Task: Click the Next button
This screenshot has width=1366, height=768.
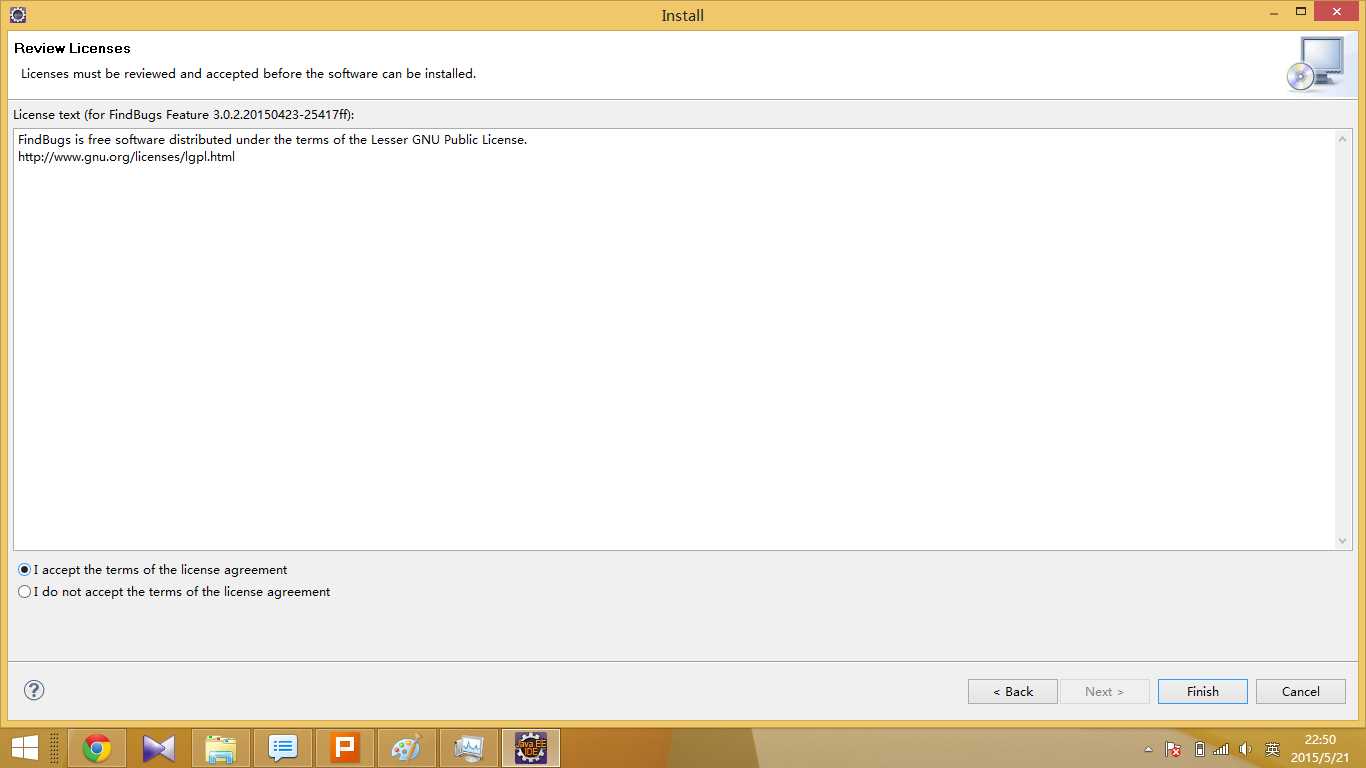Action: [x=1105, y=691]
